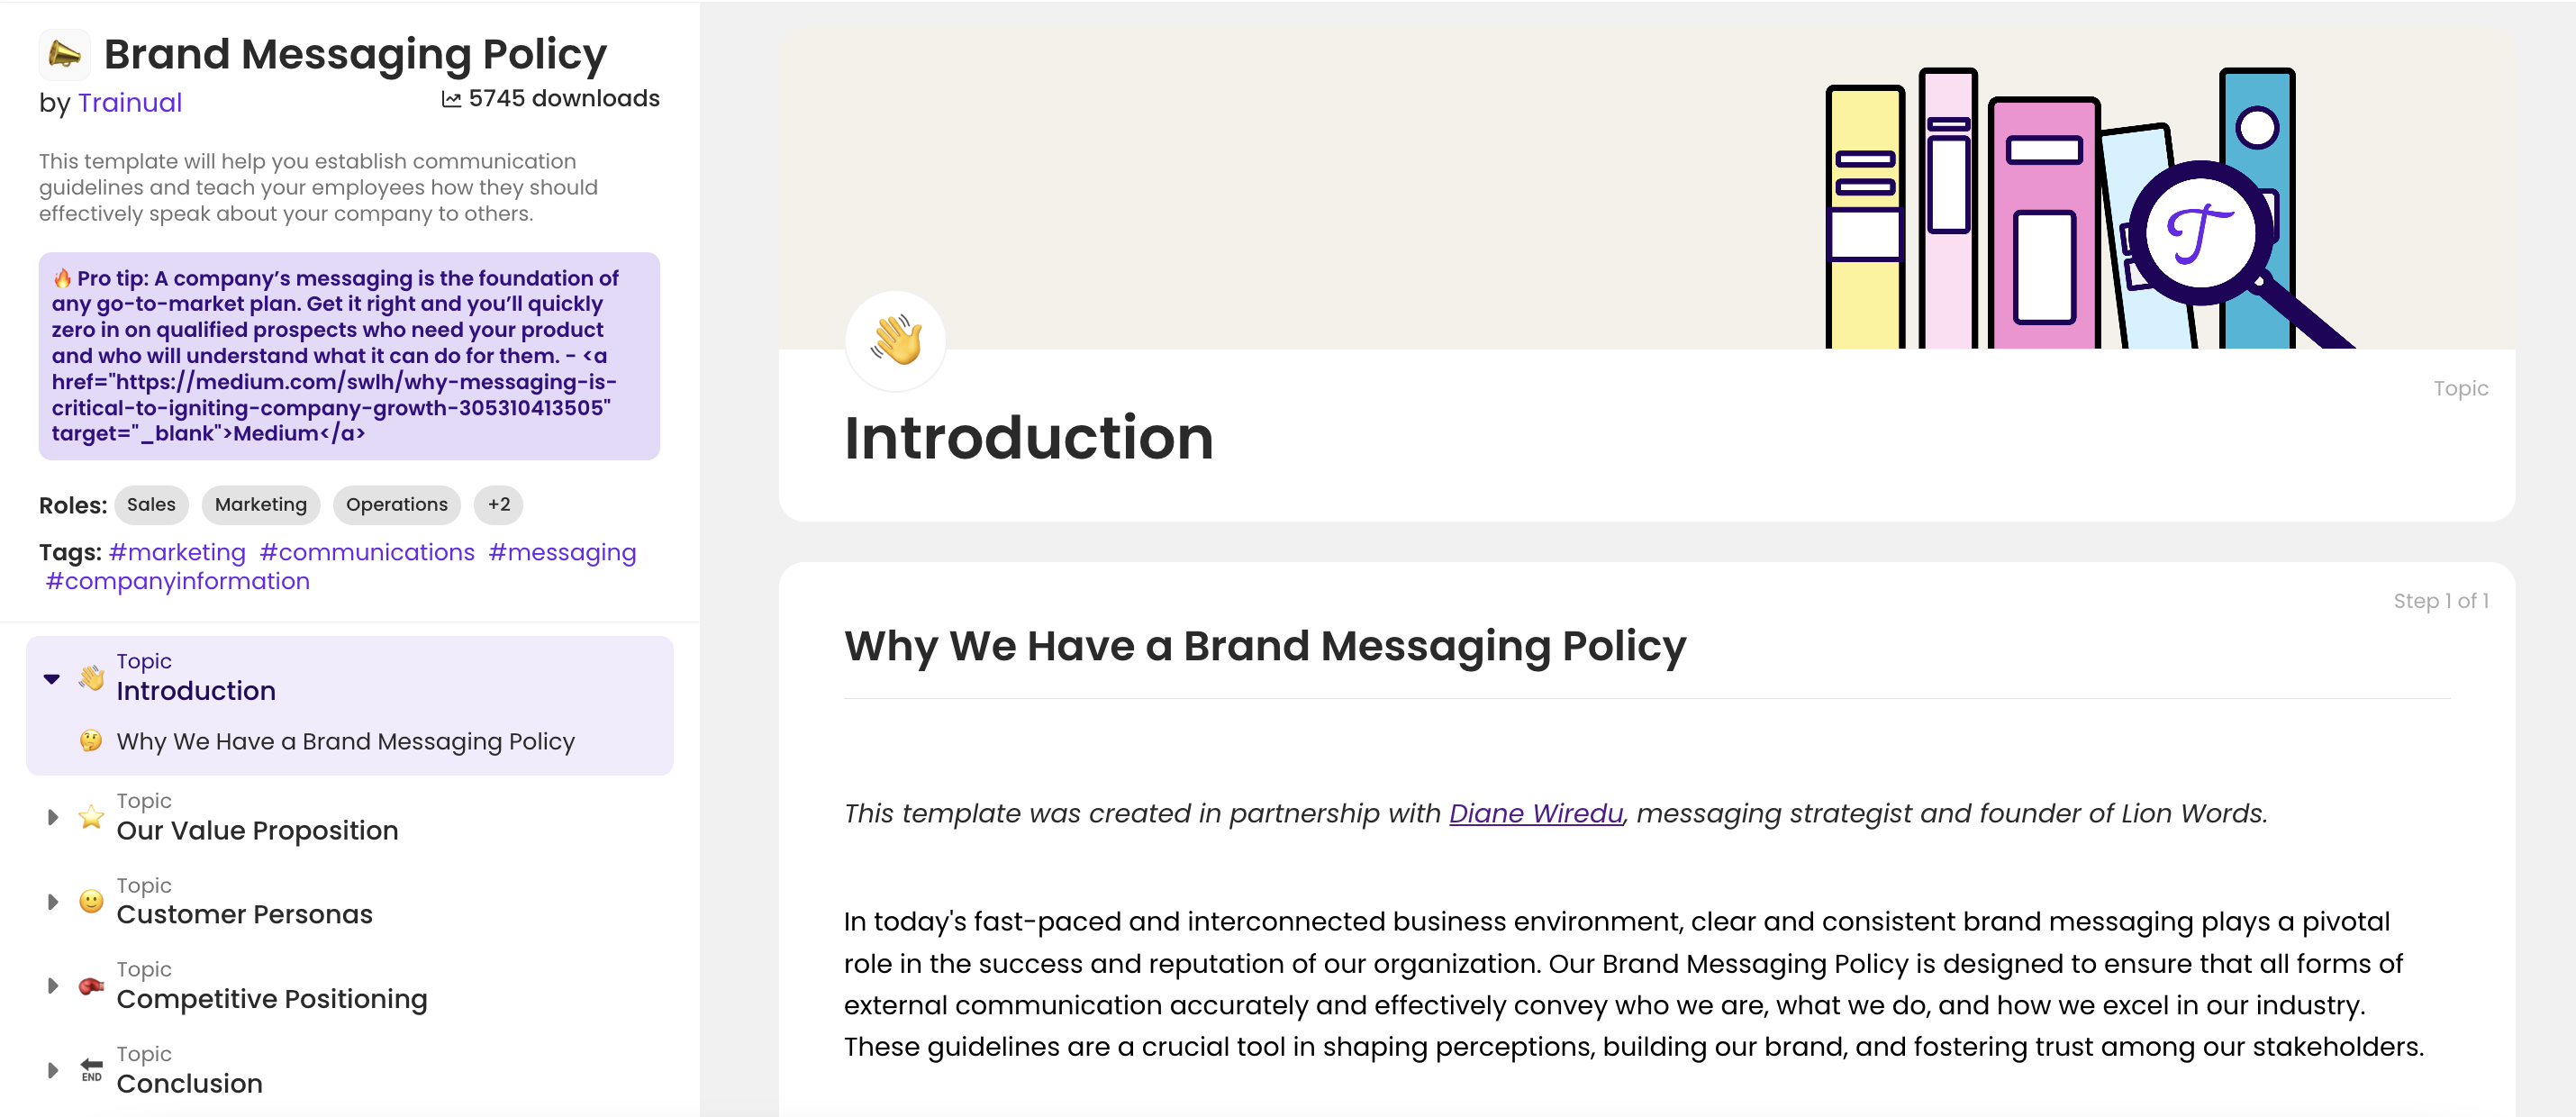Image resolution: width=2576 pixels, height=1117 pixels.
Task: Click the horizontal scrollbar below the sidebar
Action: pos(350,1112)
